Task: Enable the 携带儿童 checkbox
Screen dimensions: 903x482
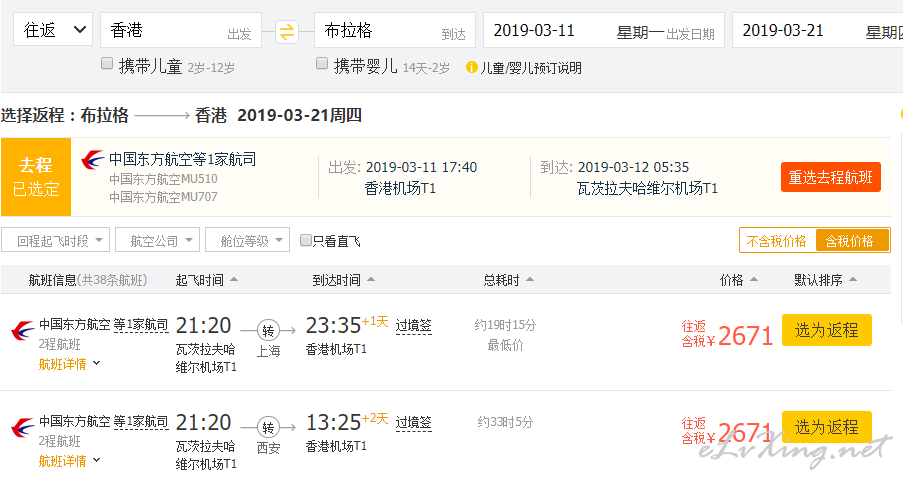Action: tap(107, 64)
